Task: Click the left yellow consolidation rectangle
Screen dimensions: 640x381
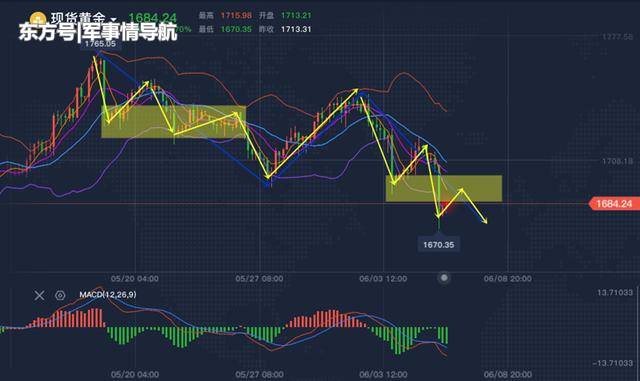Action: point(173,122)
